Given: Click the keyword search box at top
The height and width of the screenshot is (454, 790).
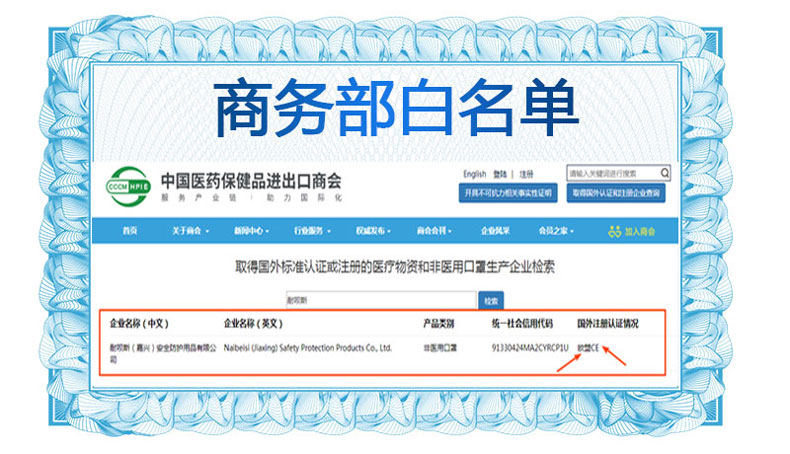Looking at the screenshot, I should click(612, 173).
